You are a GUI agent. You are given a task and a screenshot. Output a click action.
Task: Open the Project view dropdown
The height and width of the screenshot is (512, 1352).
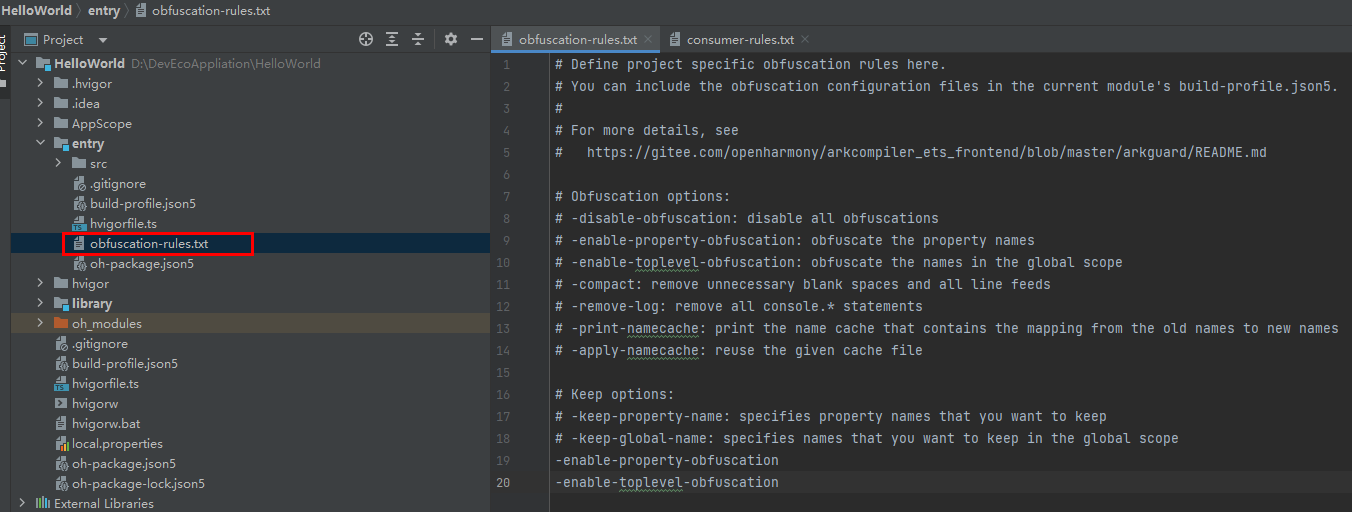pos(103,40)
